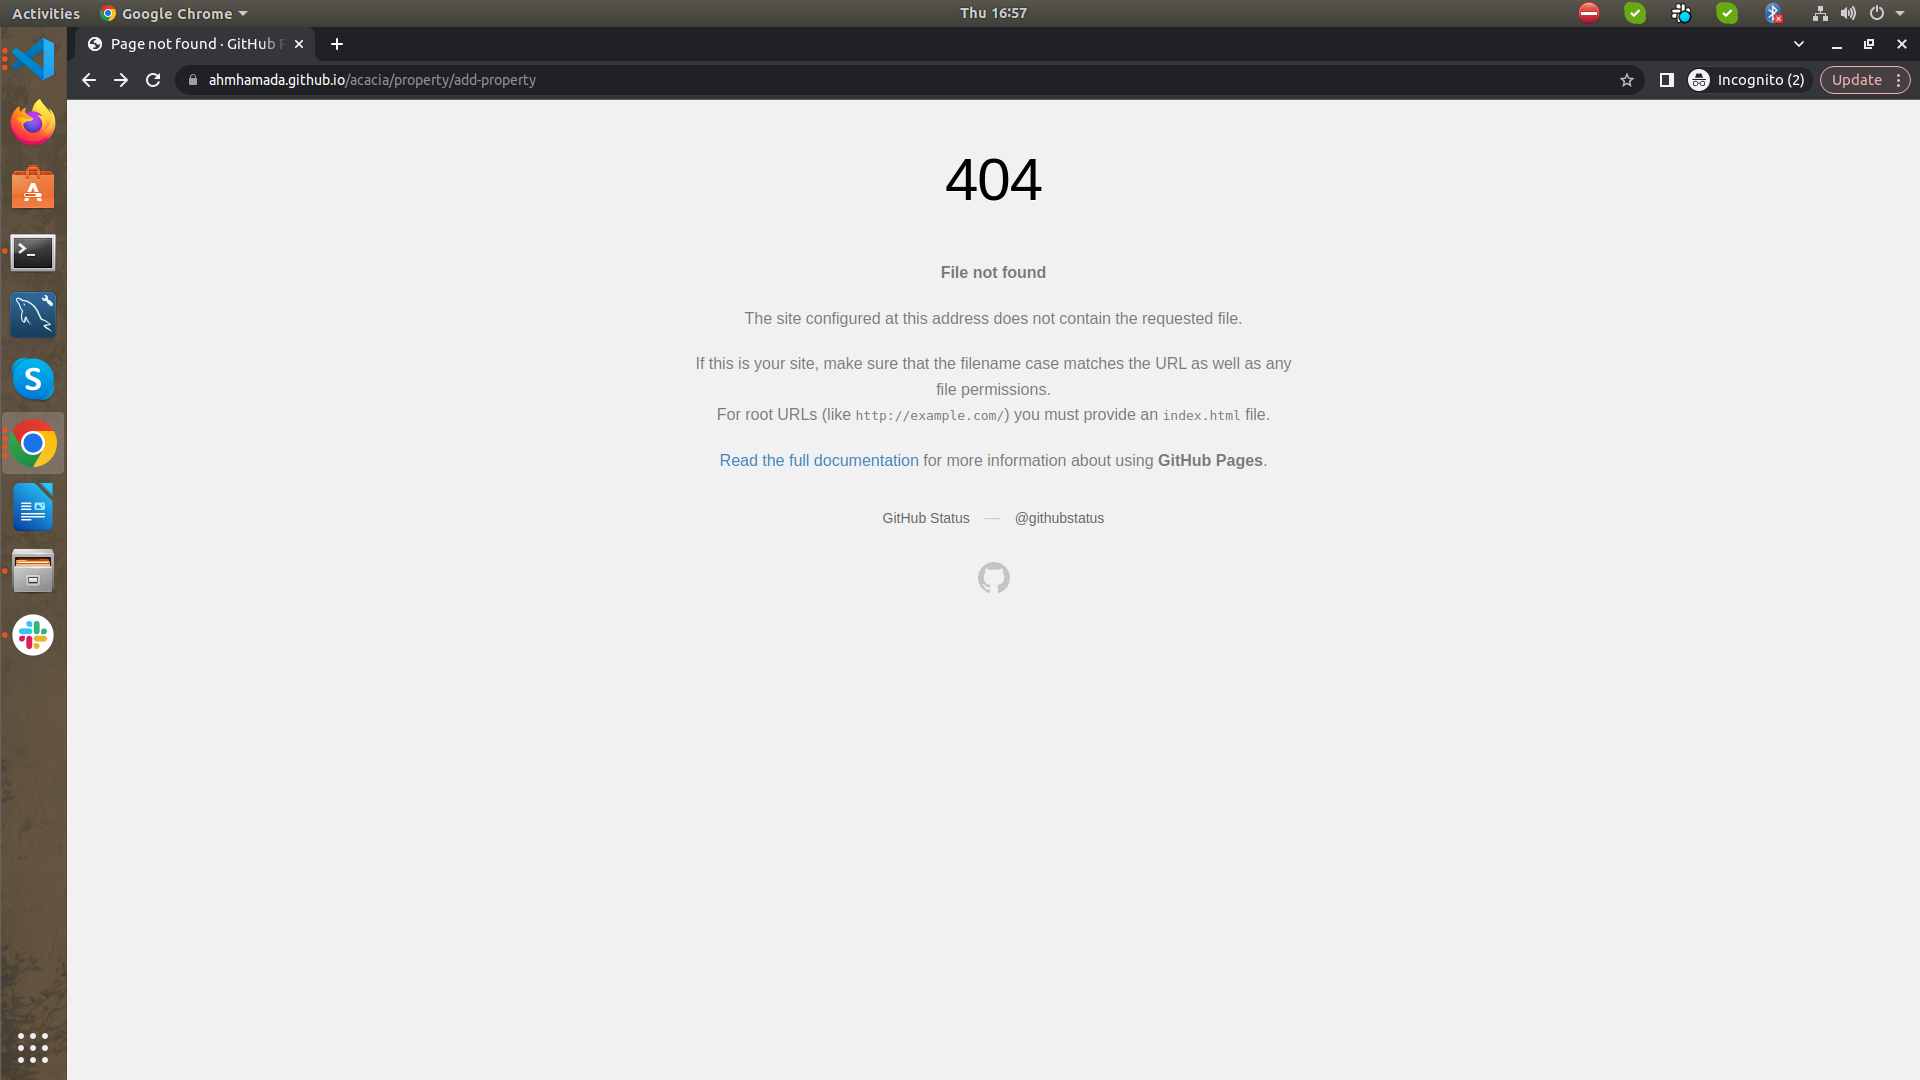Click the red no-entry tray icon
1920x1080 pixels.
point(1589,13)
